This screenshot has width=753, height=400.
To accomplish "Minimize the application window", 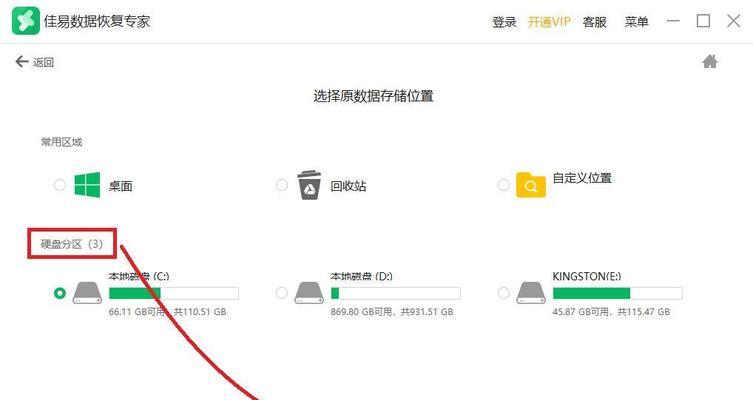I will pos(673,21).
